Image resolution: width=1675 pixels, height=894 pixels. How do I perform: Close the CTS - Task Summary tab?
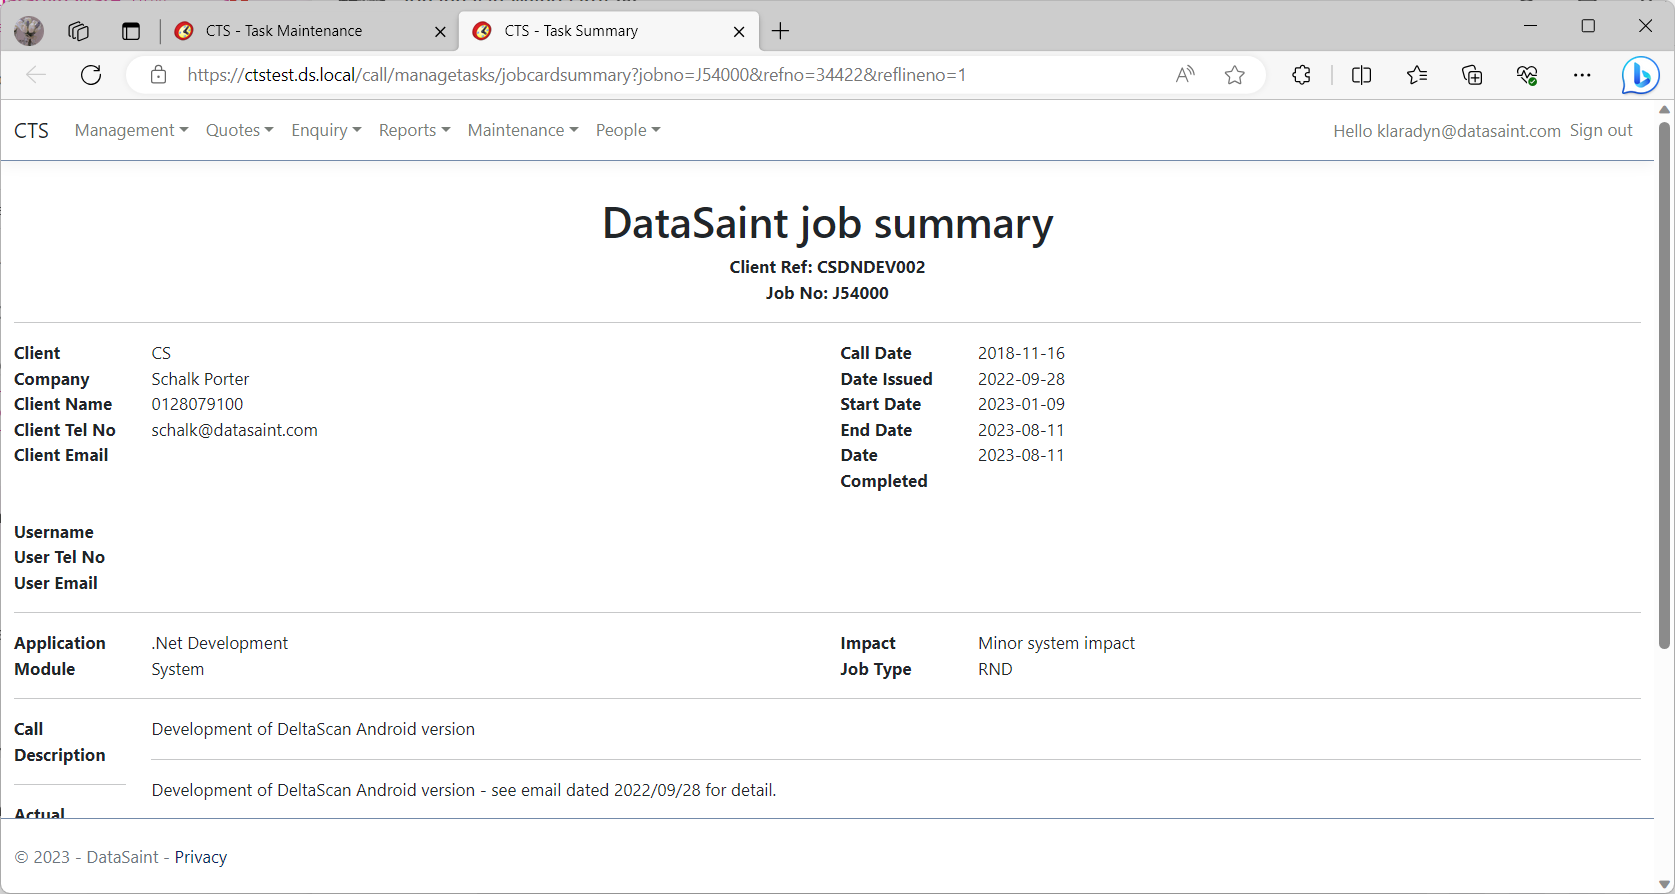[739, 32]
